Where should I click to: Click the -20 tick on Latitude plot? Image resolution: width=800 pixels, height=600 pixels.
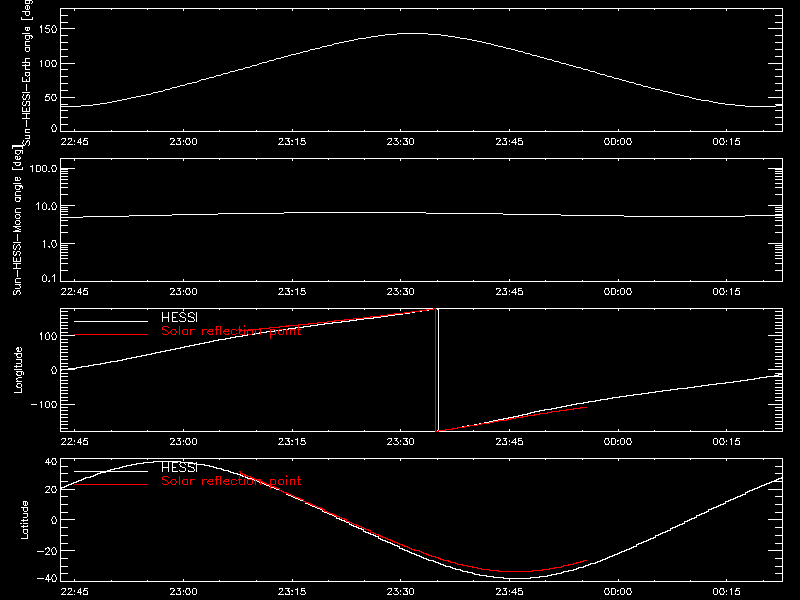(47, 551)
